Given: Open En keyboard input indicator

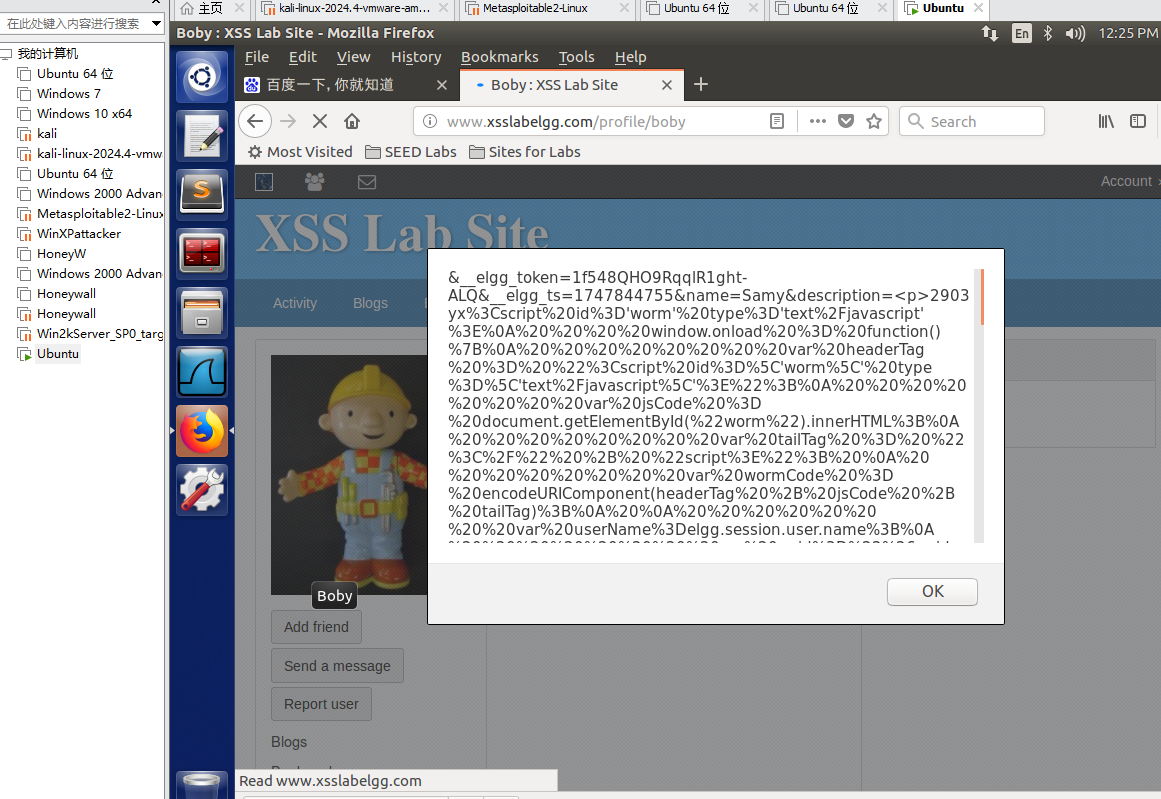Looking at the screenshot, I should click(1021, 33).
